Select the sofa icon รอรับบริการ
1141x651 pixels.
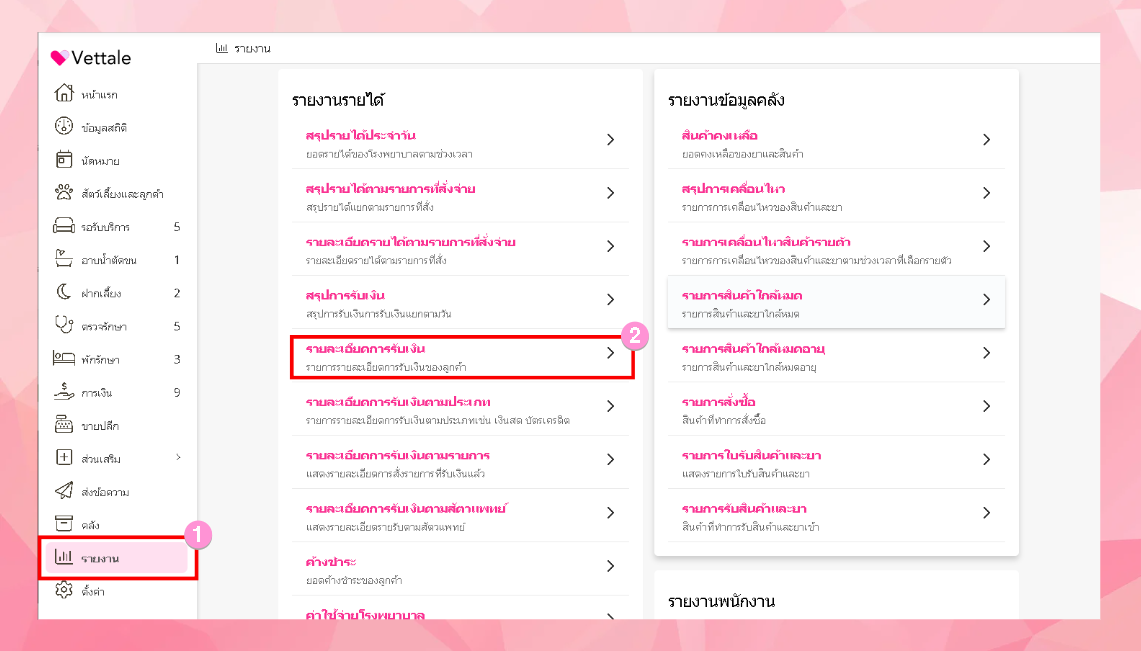(64, 227)
